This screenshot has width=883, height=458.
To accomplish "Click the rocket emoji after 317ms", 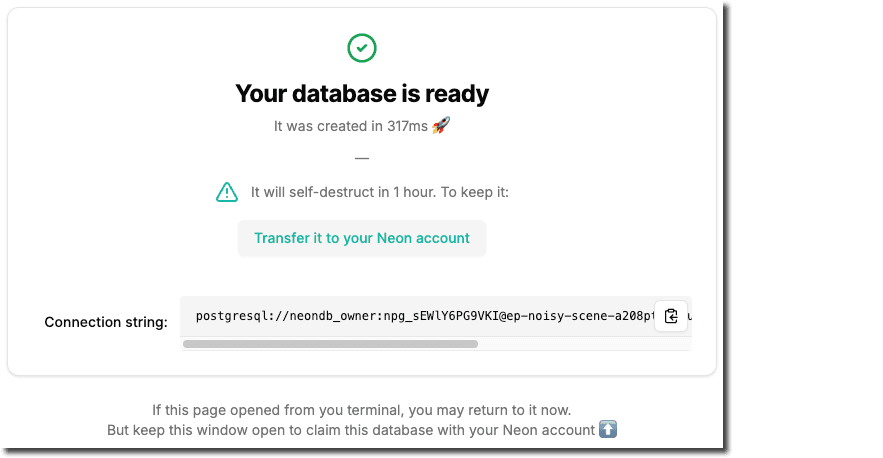I will pos(441,127).
